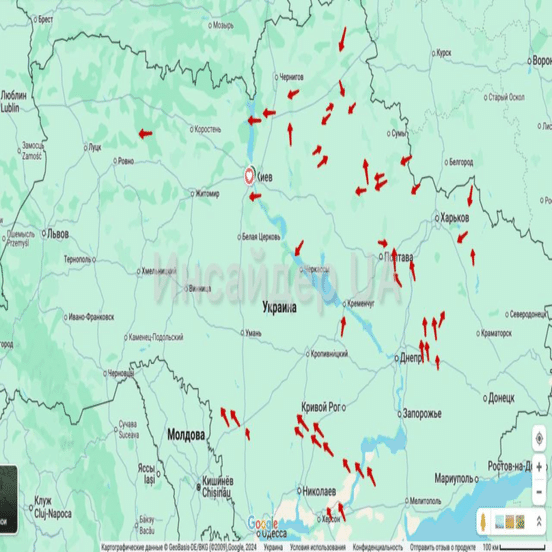This screenshot has width=552, height=552.
Task: Click the saved heart marker on Киев
Action: pyautogui.click(x=249, y=175)
